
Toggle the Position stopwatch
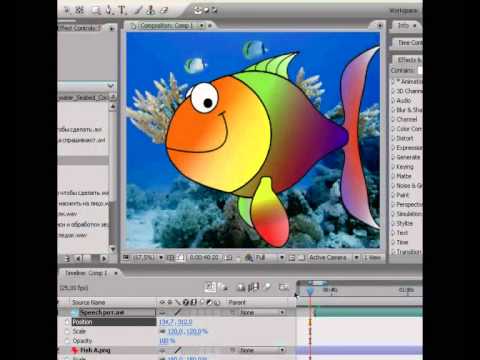67,322
